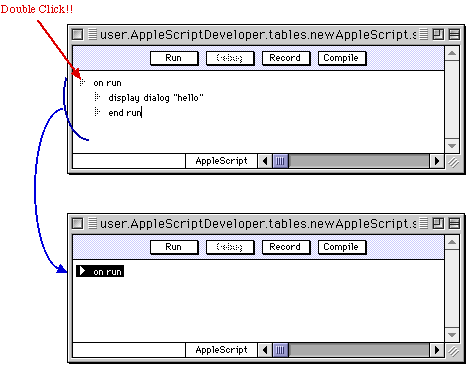Click scroll right arrow in upper window
468x367 pixels.
click(437, 161)
